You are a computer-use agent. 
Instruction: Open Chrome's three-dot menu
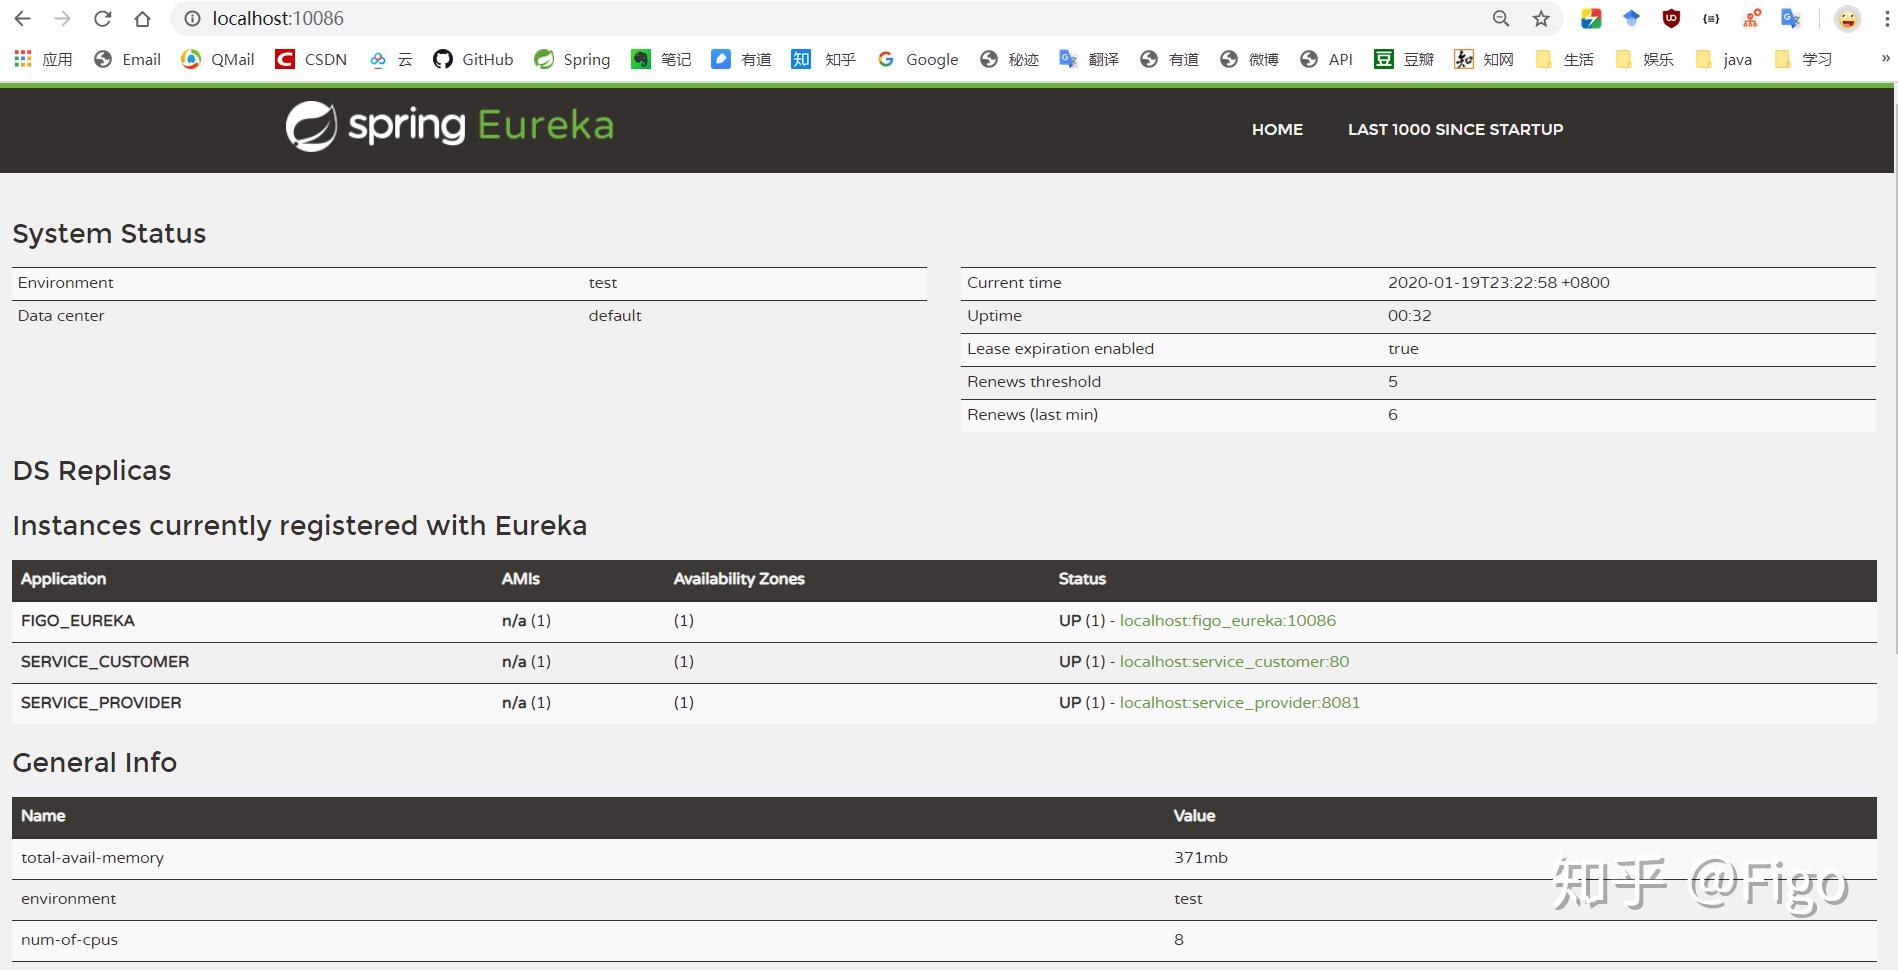coord(1886,19)
